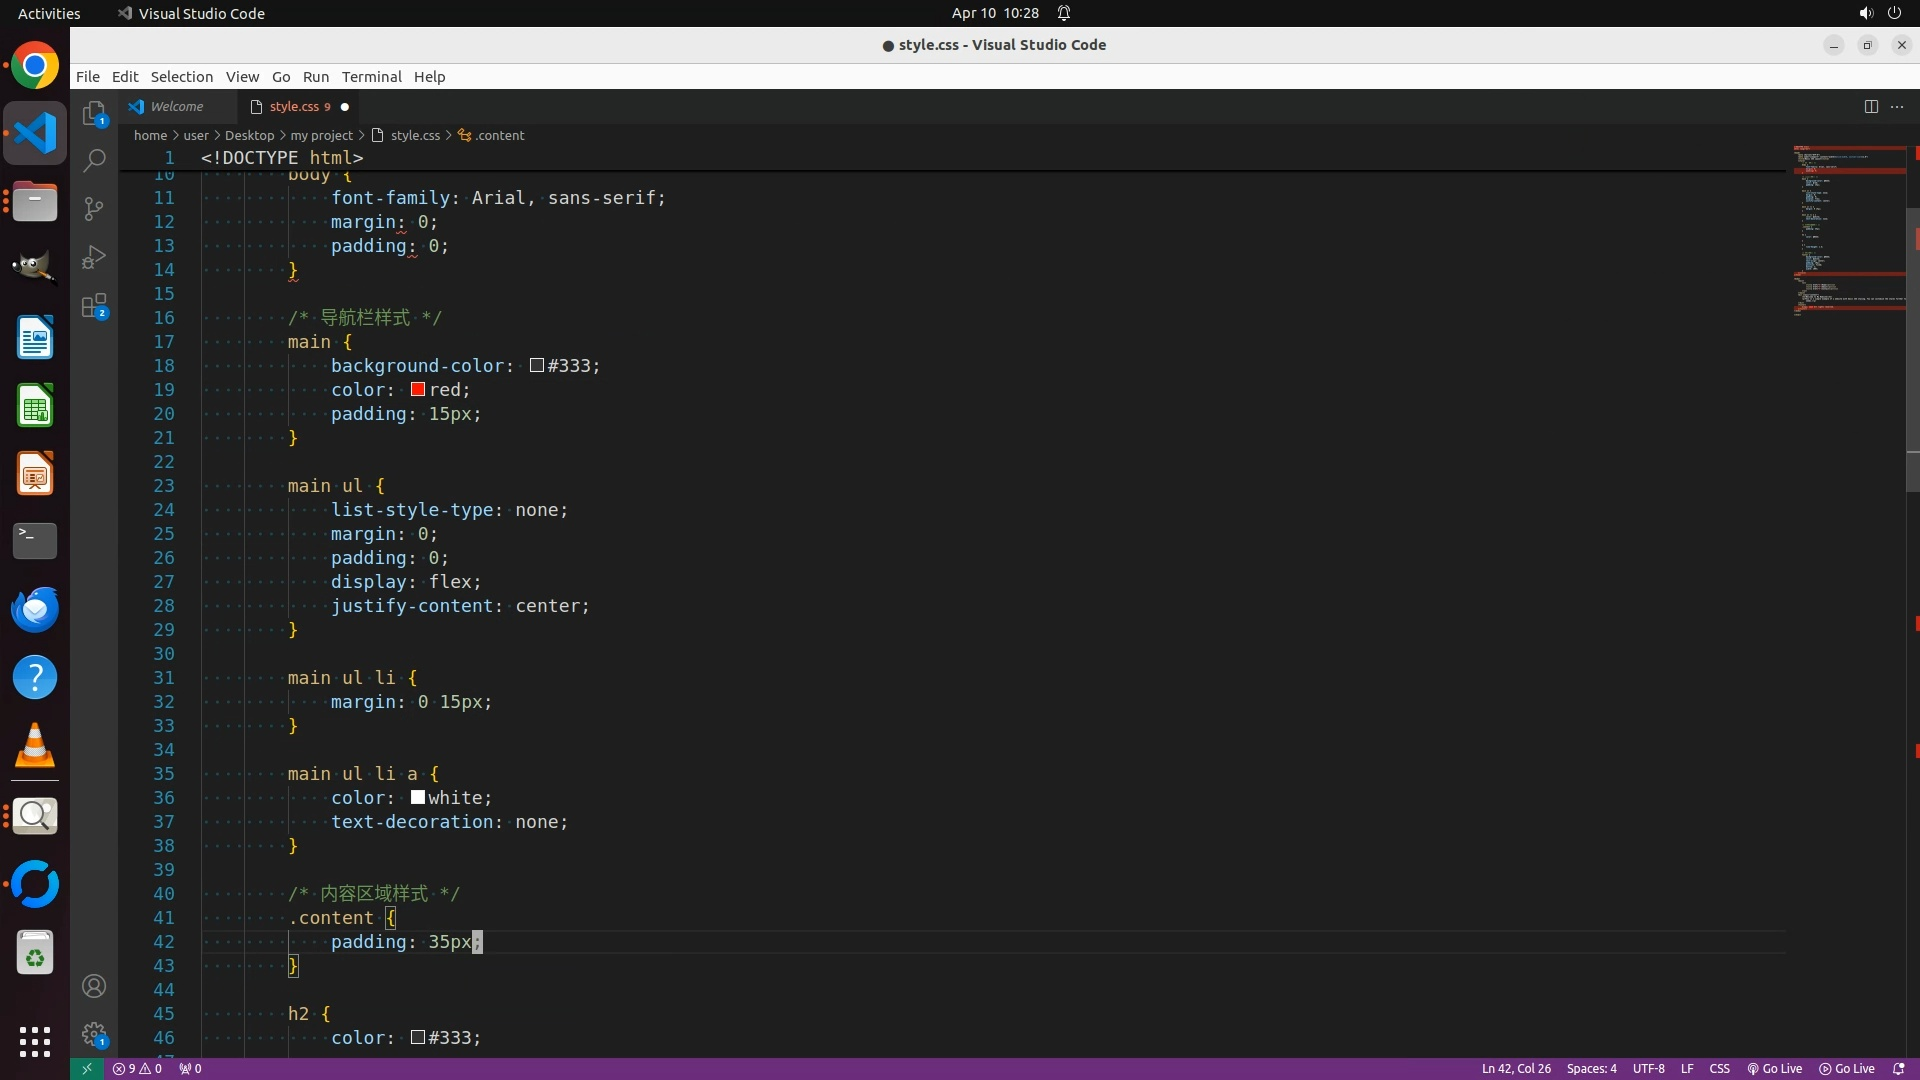Select the CSS language mode indicator
This screenshot has height=1080, width=1920.
coord(1719,1069)
